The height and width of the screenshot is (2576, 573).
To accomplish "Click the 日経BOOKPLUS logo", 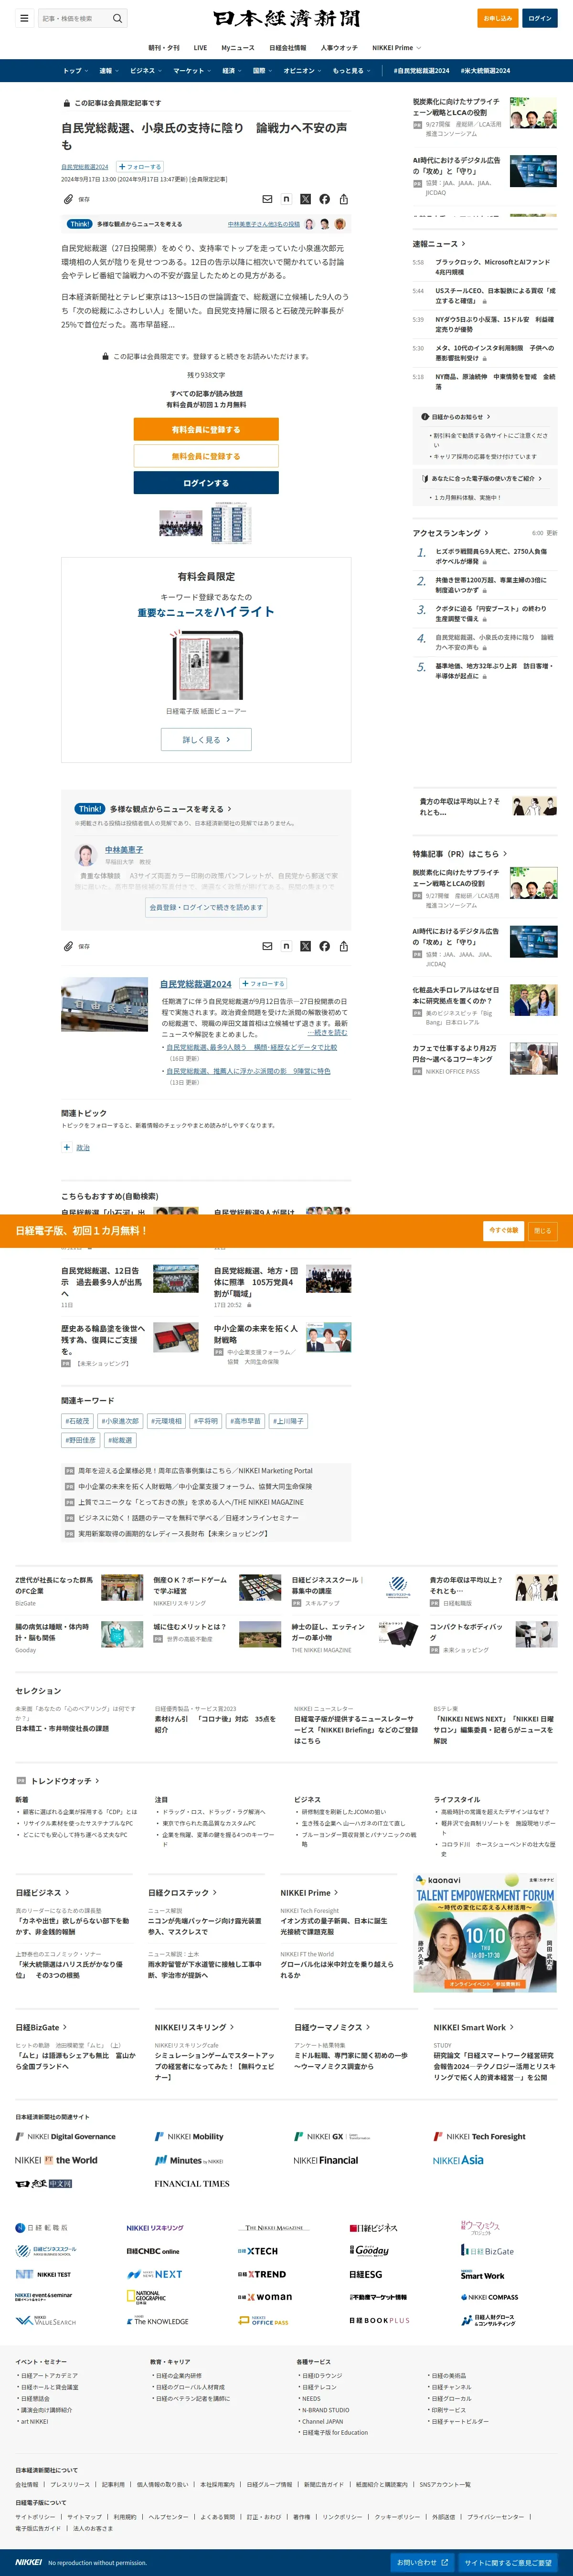I will pyautogui.click(x=379, y=2321).
